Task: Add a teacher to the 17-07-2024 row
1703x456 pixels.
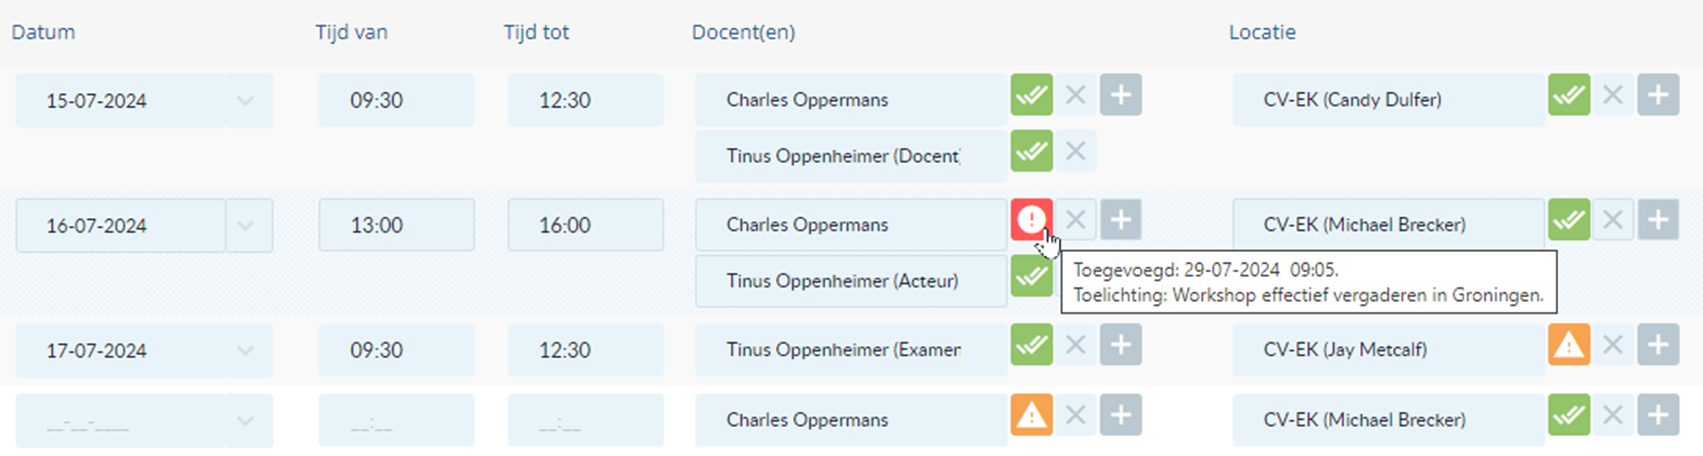Action: click(x=1121, y=344)
